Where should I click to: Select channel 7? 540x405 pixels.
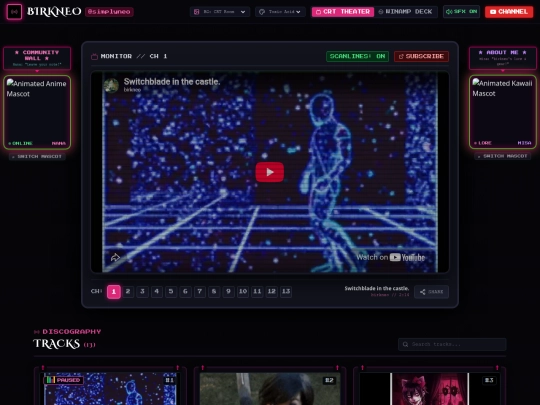200,292
